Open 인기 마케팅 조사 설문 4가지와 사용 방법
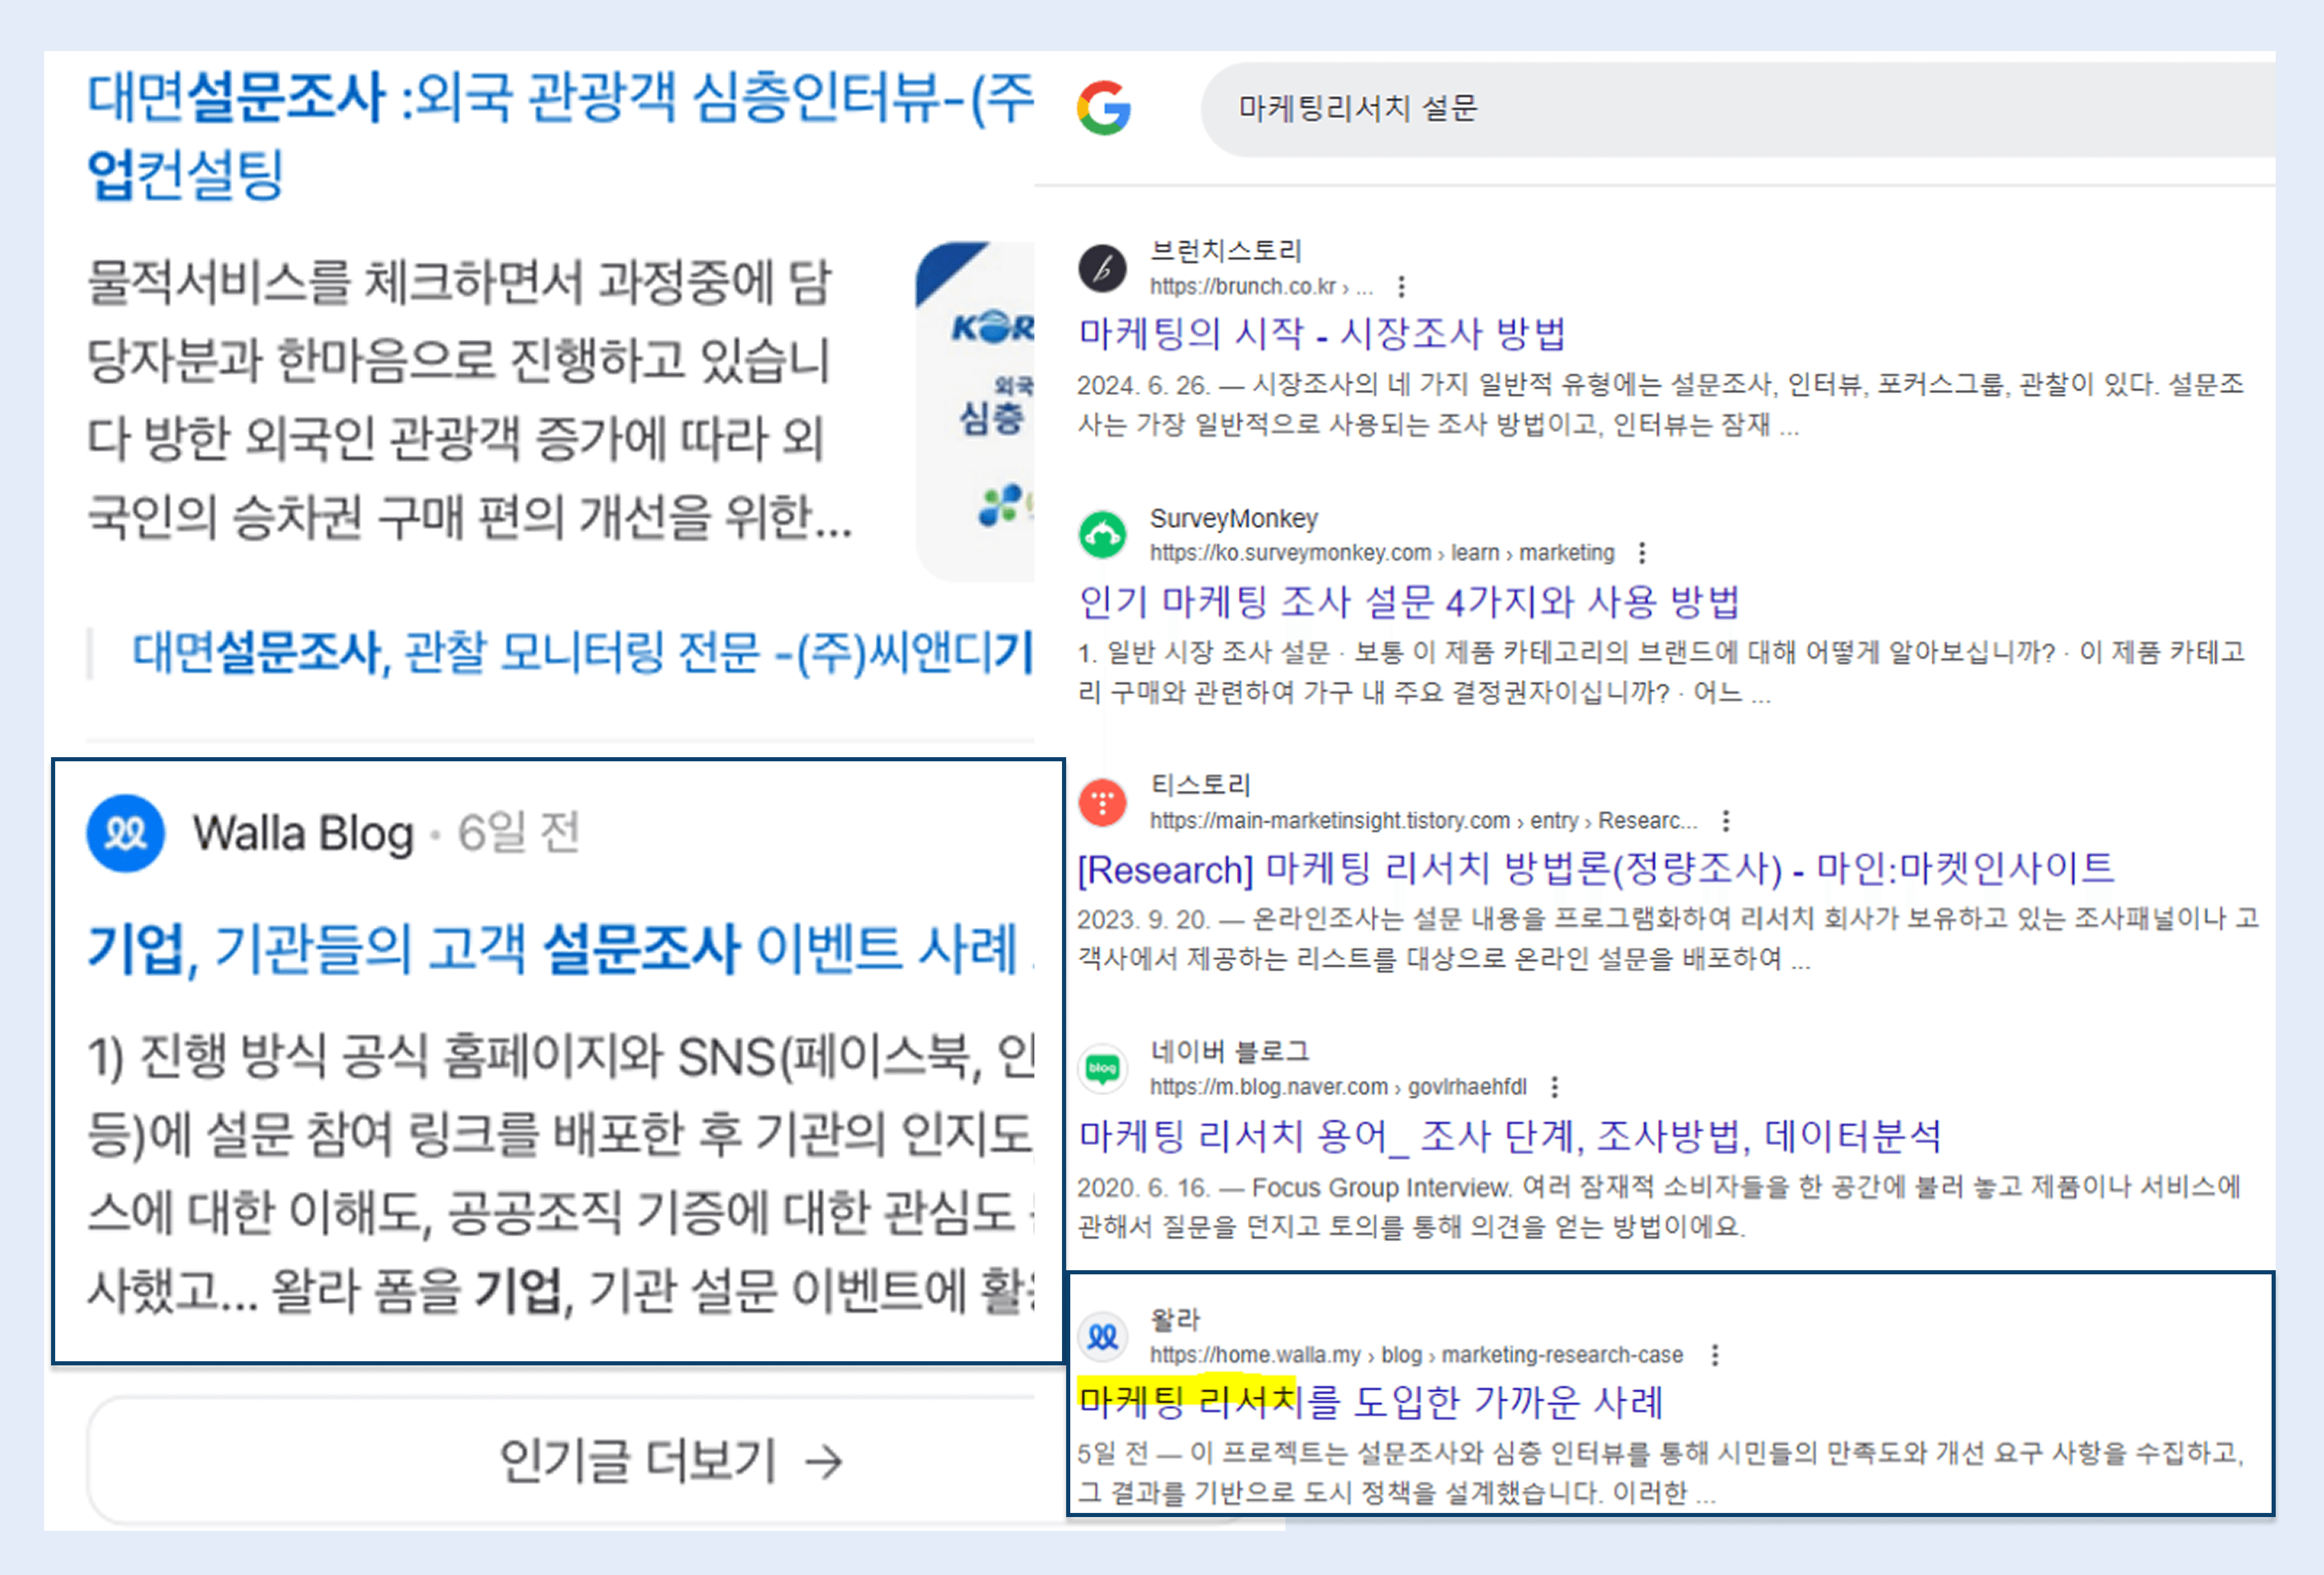 click(x=1409, y=601)
